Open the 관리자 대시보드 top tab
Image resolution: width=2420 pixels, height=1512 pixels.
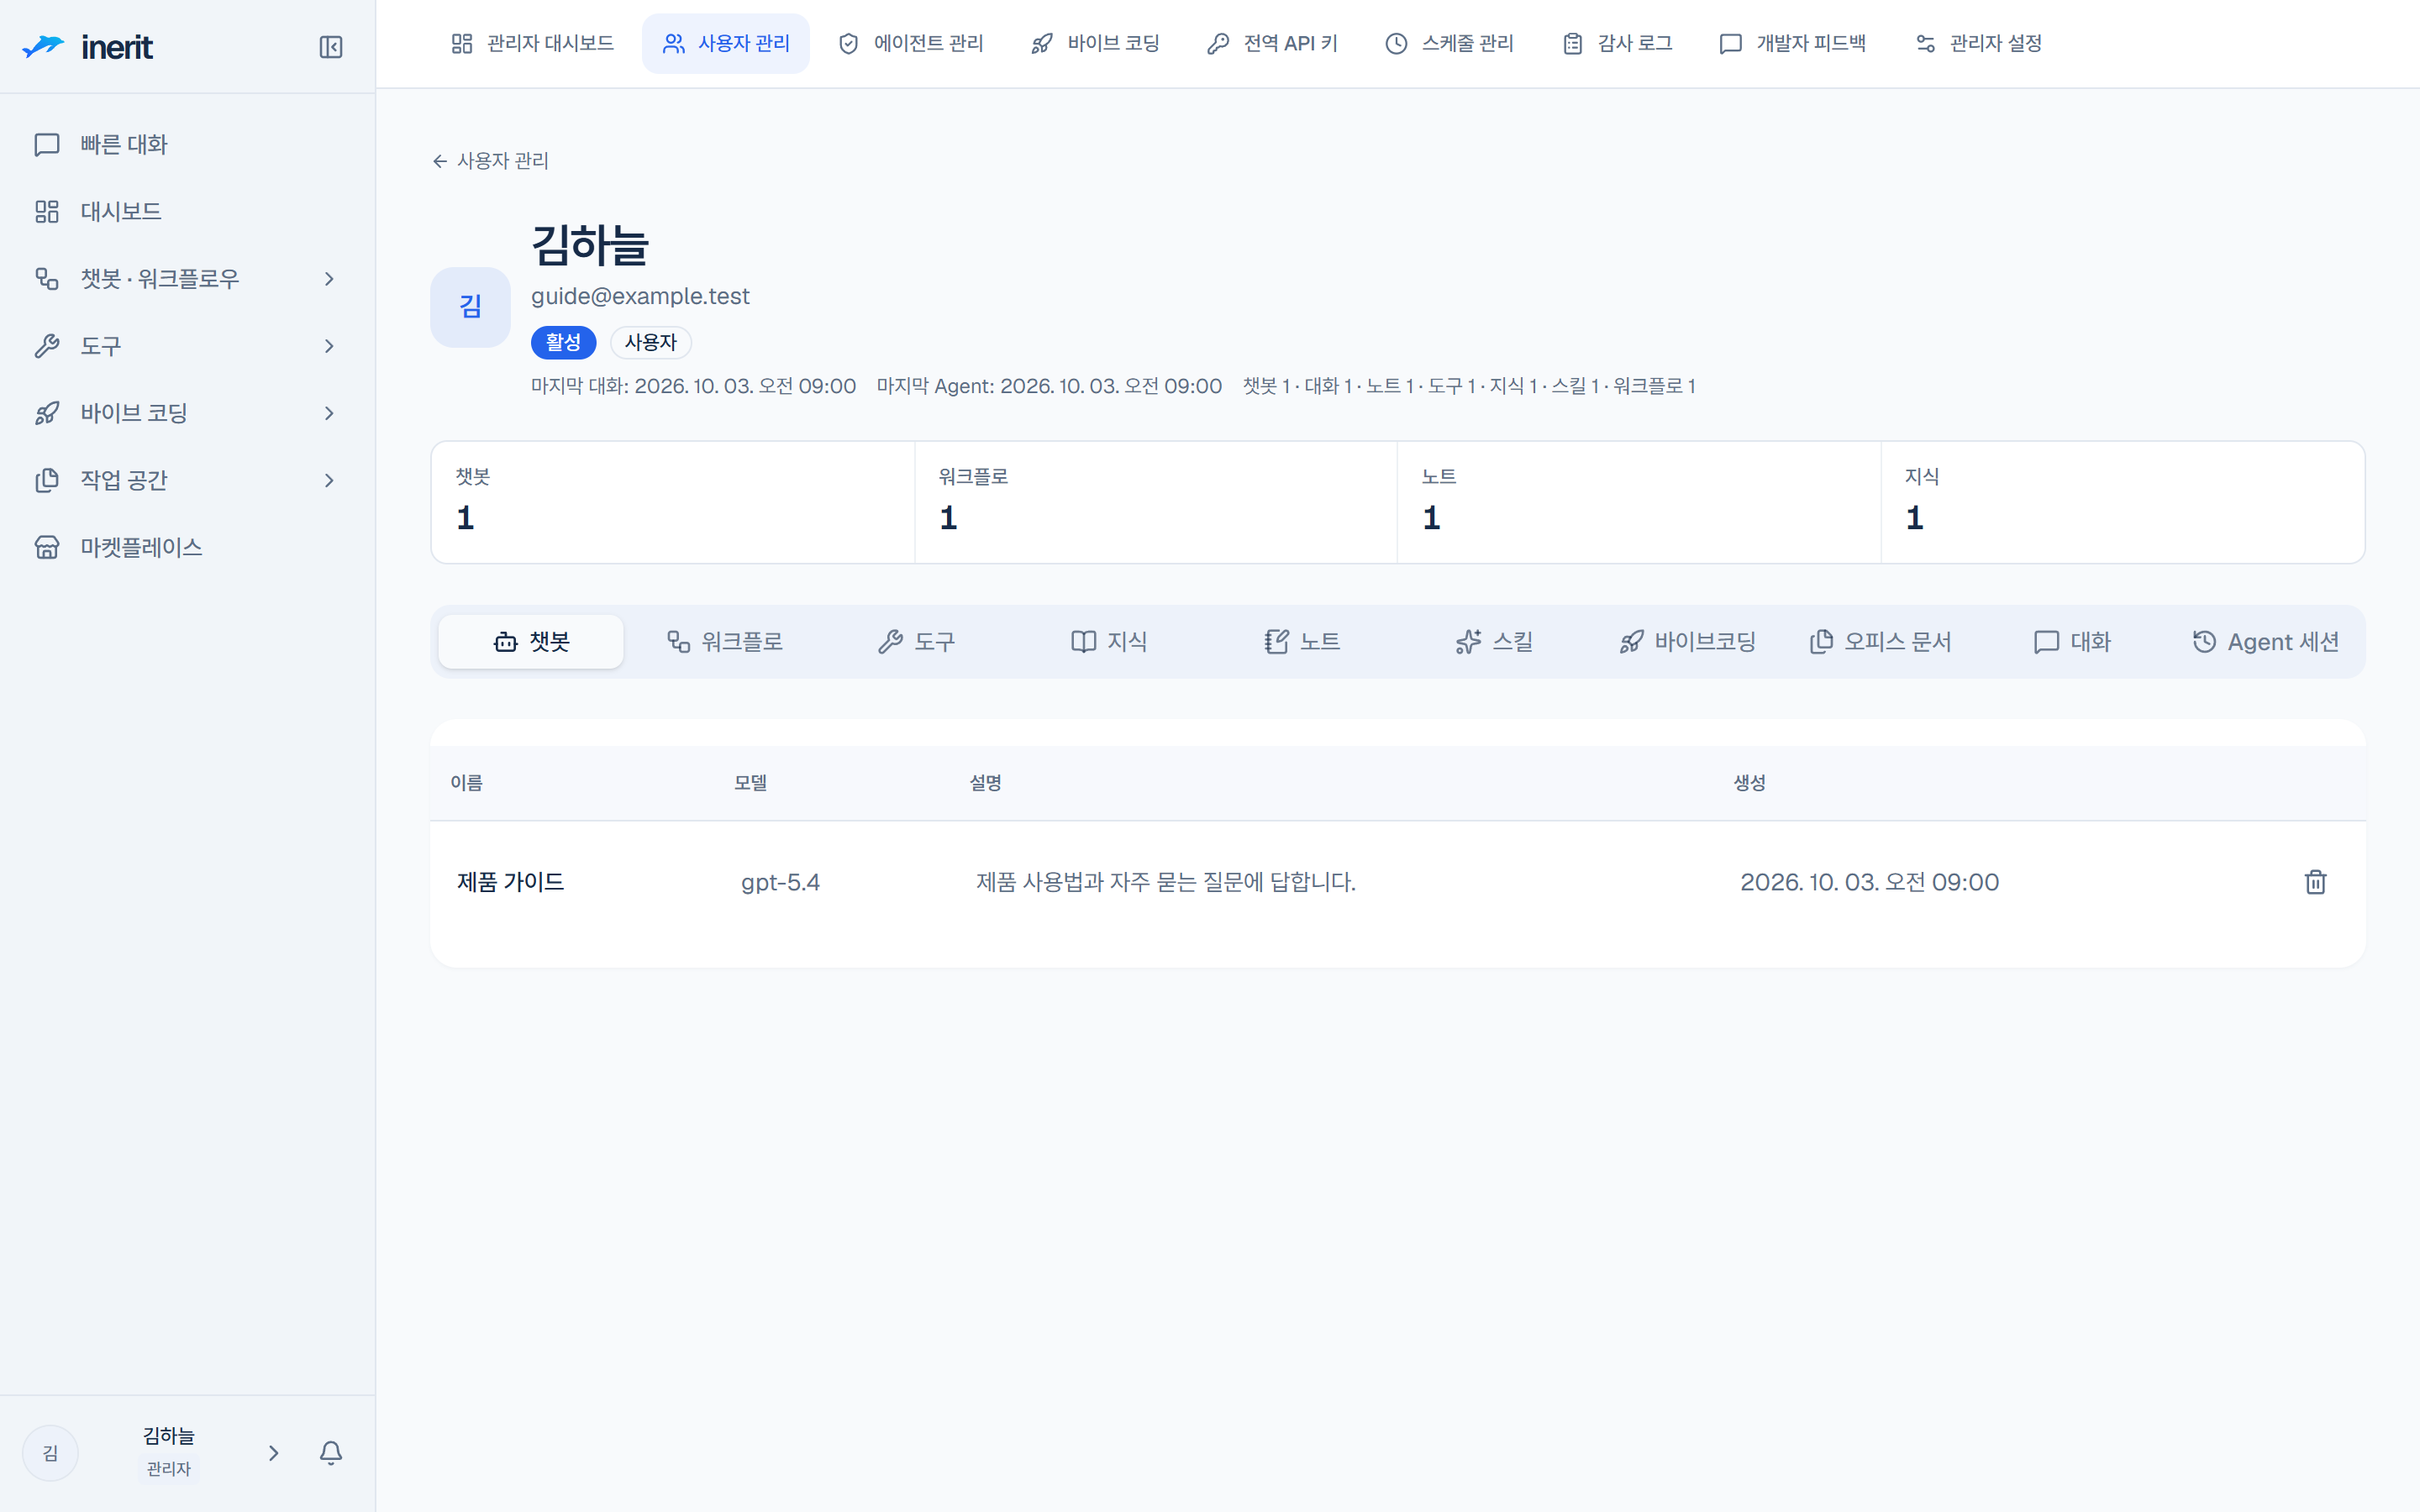[x=532, y=44]
